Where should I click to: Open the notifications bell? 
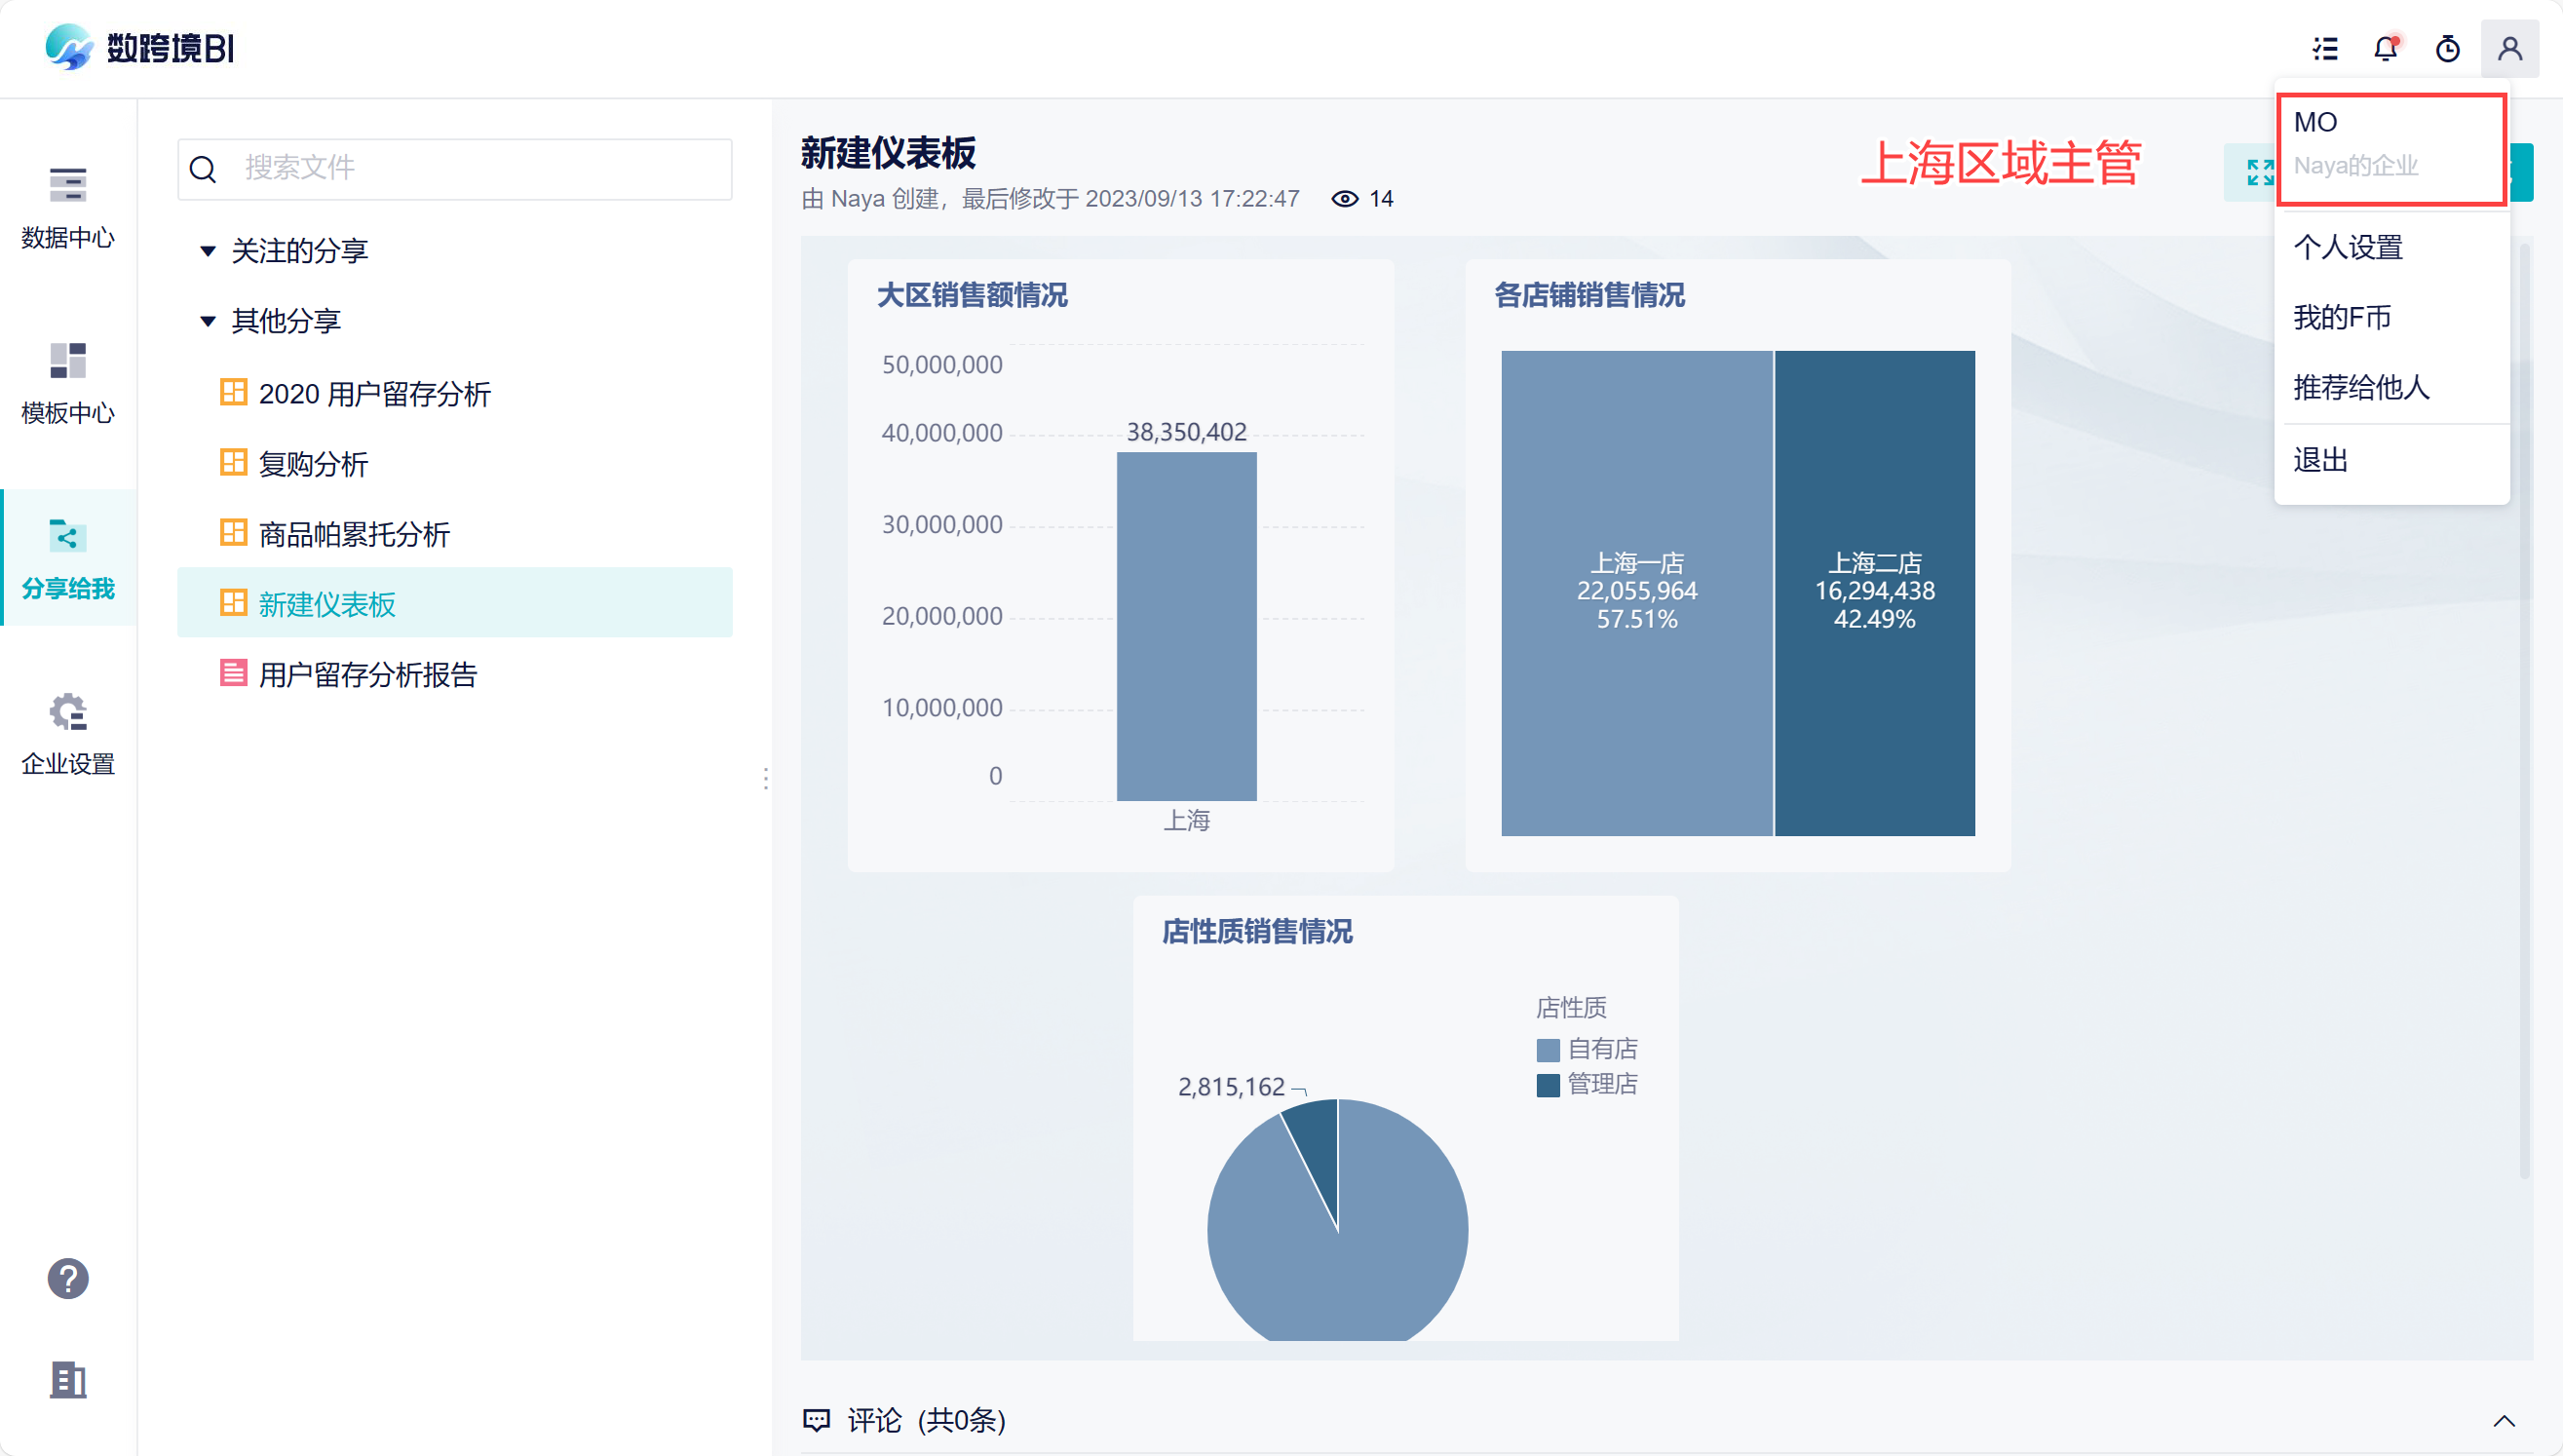coord(2386,48)
